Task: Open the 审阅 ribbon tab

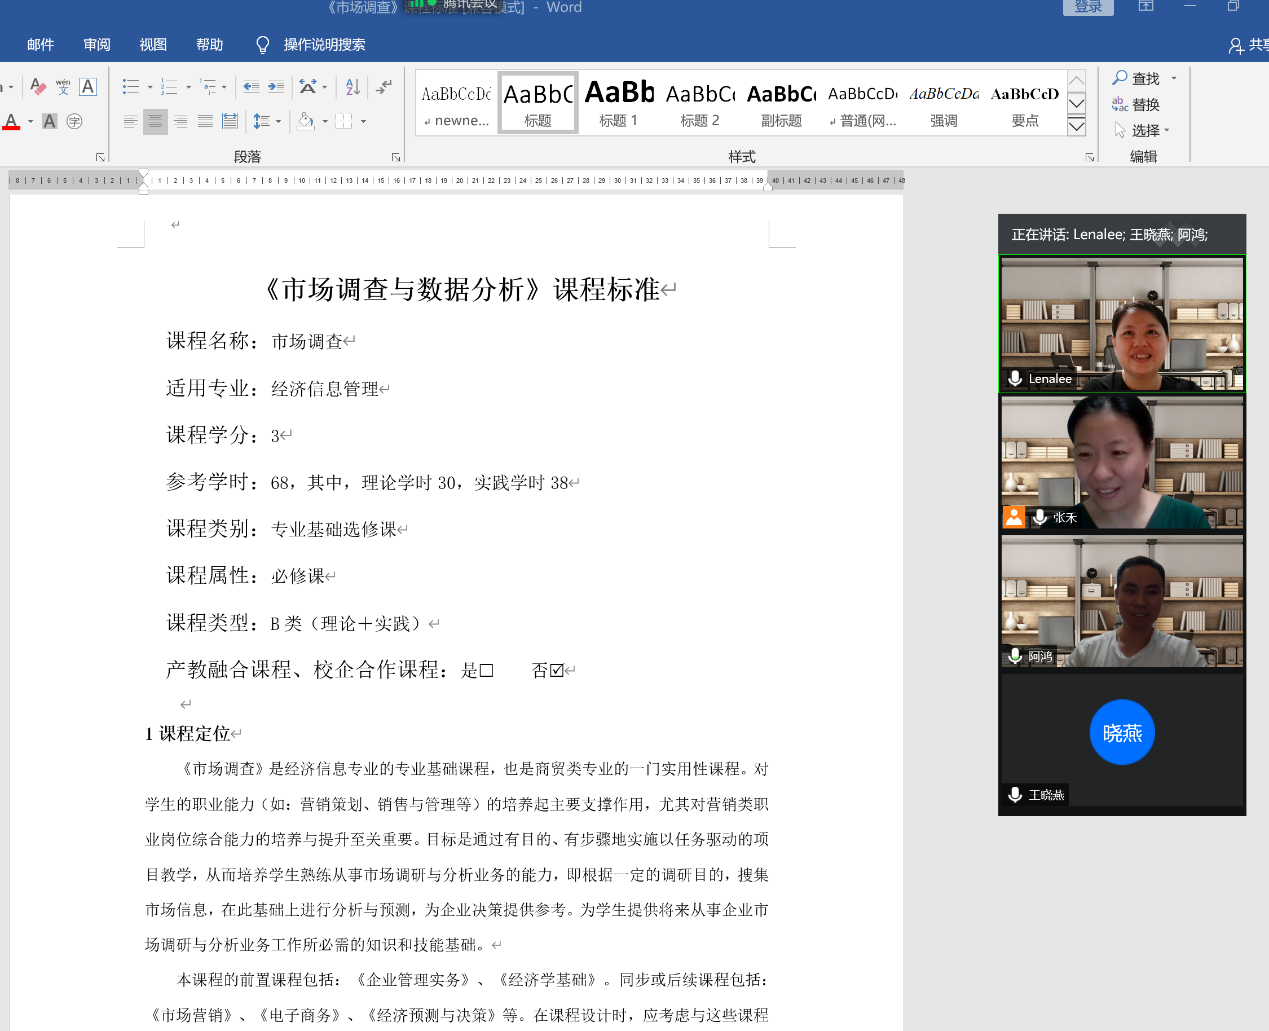Action: tap(97, 44)
